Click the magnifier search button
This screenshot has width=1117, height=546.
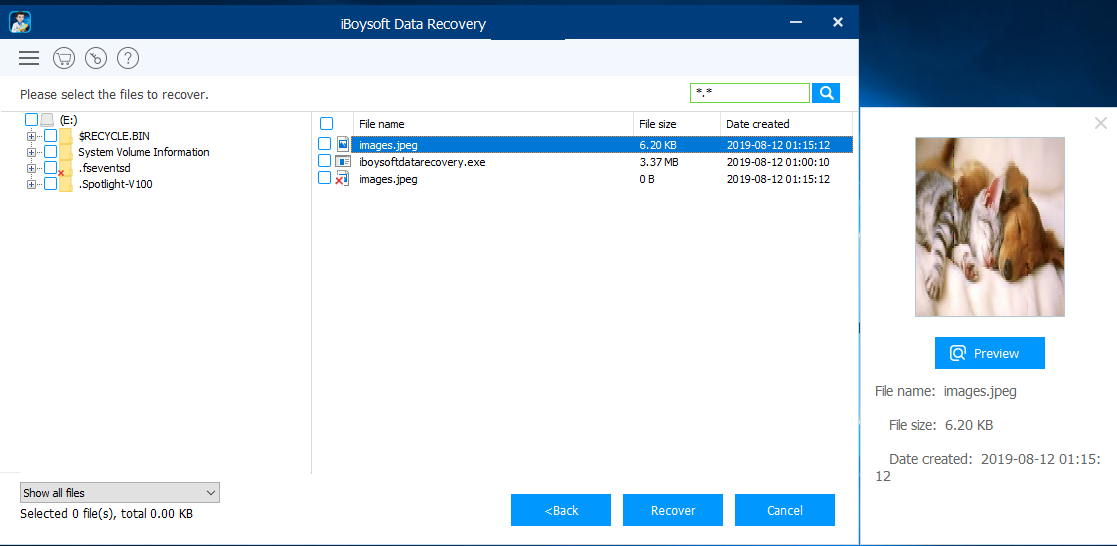pyautogui.click(x=826, y=93)
